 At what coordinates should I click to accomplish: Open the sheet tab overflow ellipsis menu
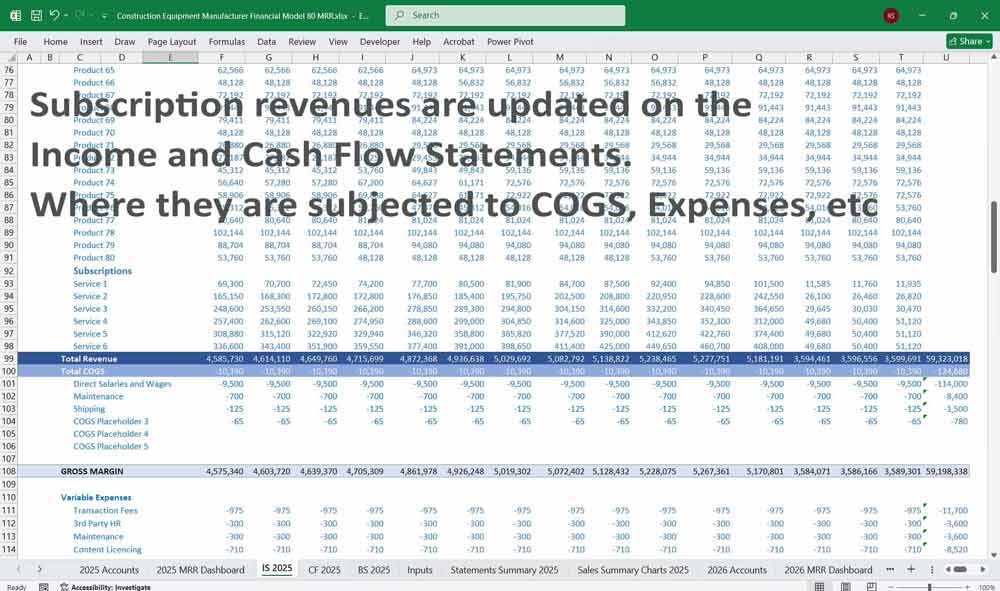890,569
